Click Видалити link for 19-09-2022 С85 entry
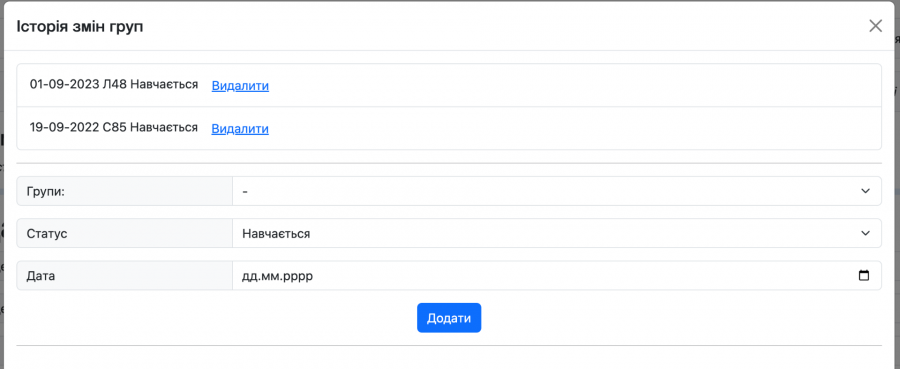This screenshot has width=900, height=369. pyautogui.click(x=240, y=129)
